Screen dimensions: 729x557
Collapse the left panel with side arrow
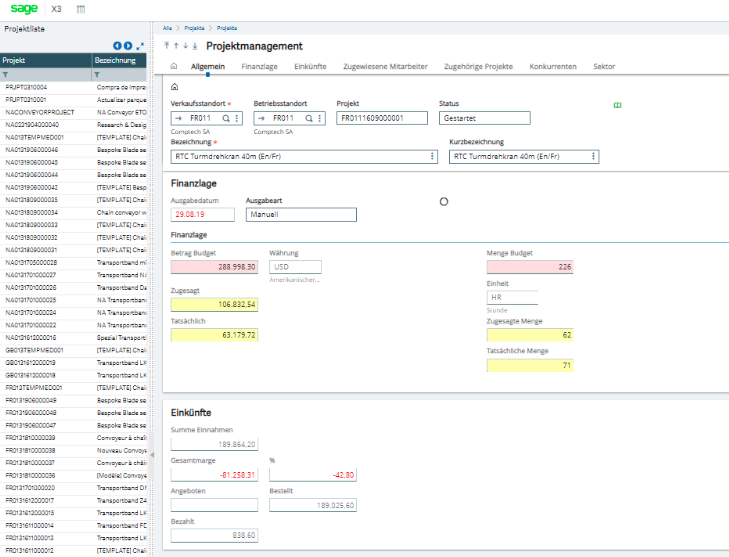pyautogui.click(x=152, y=455)
